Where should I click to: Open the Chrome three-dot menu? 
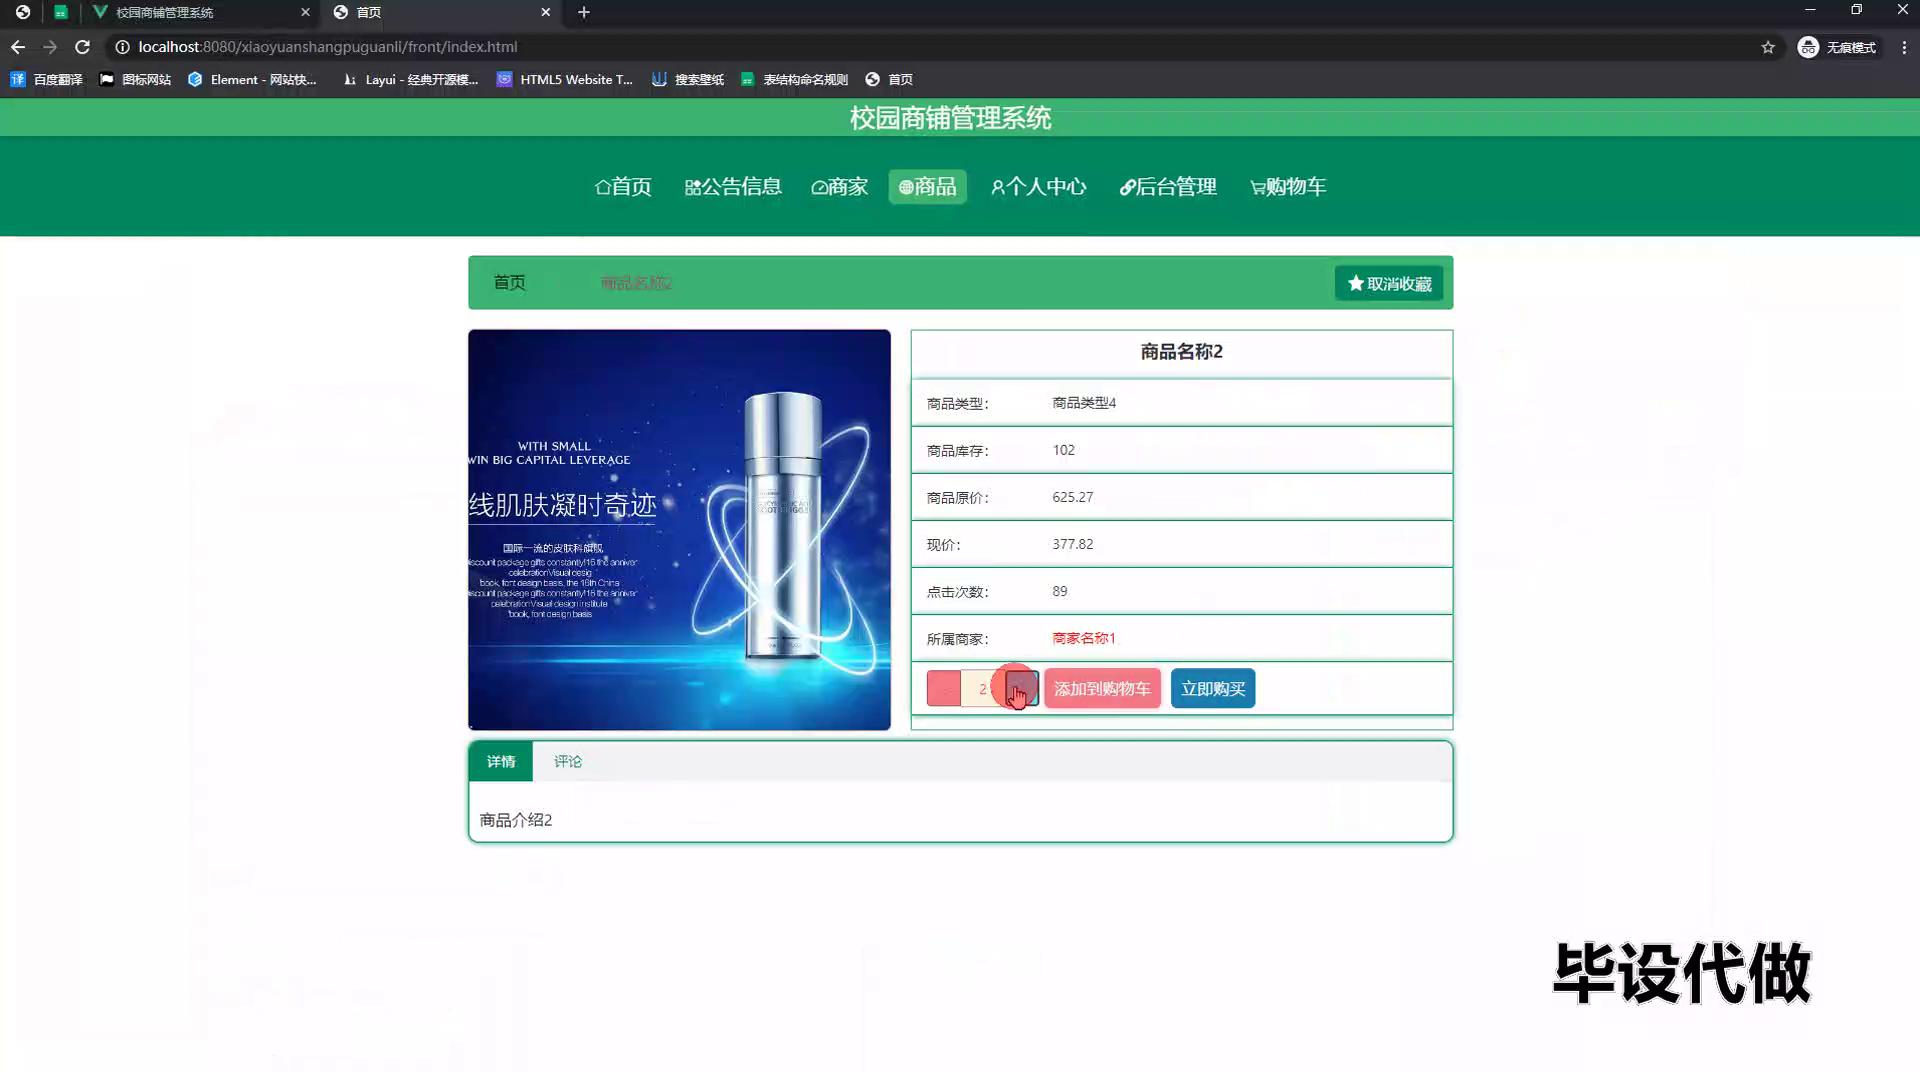[x=1904, y=47]
